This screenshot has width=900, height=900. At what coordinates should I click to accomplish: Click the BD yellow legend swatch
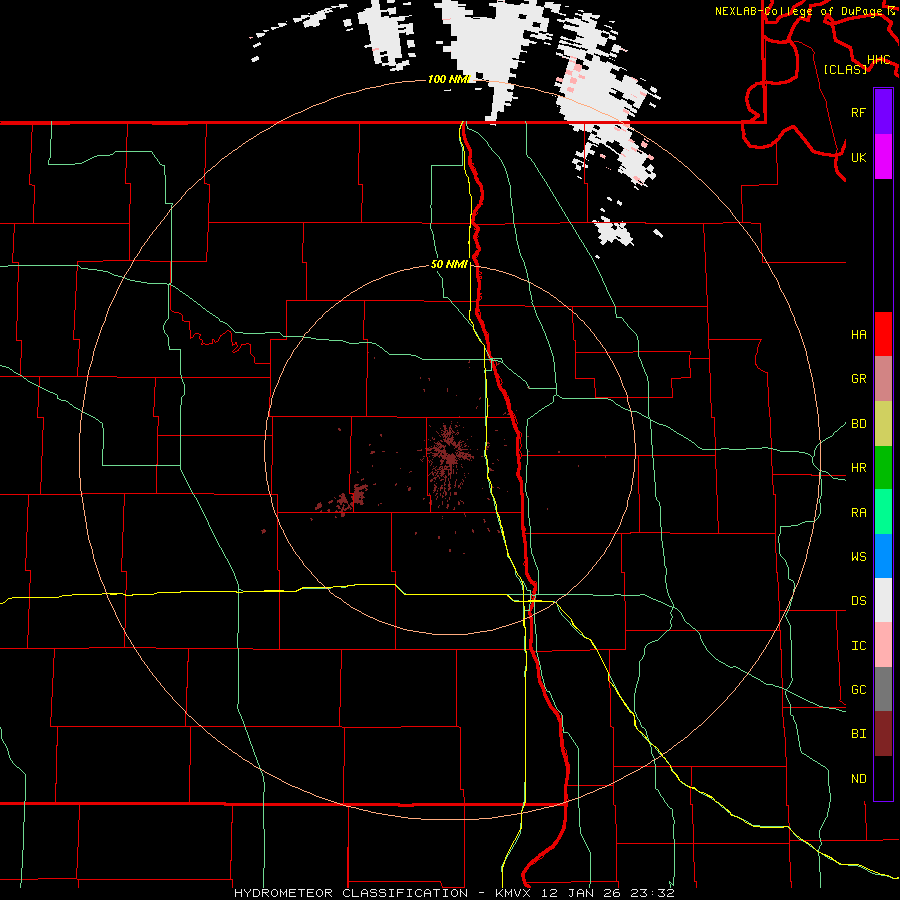[883, 423]
